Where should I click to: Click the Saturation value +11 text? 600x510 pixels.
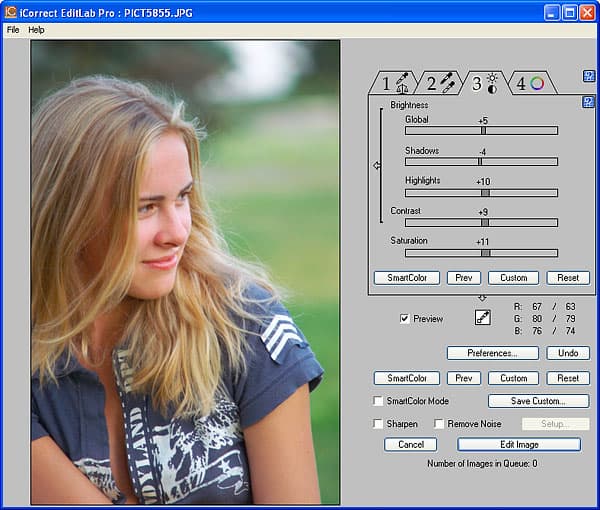point(483,242)
